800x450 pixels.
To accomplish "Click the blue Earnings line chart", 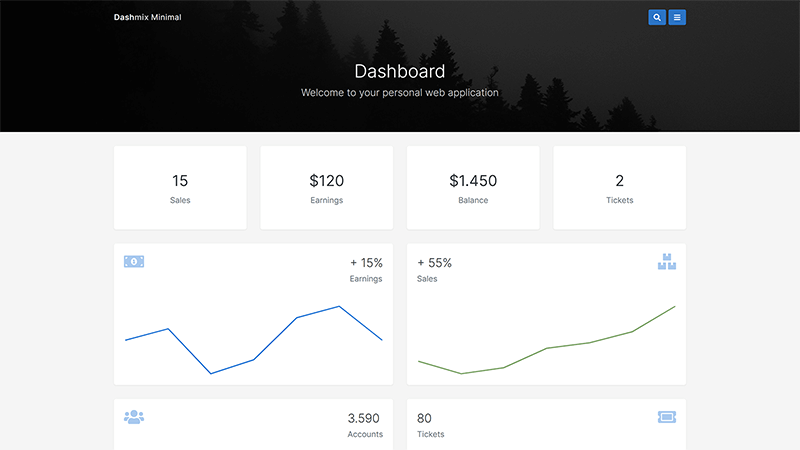I will click(253, 340).
